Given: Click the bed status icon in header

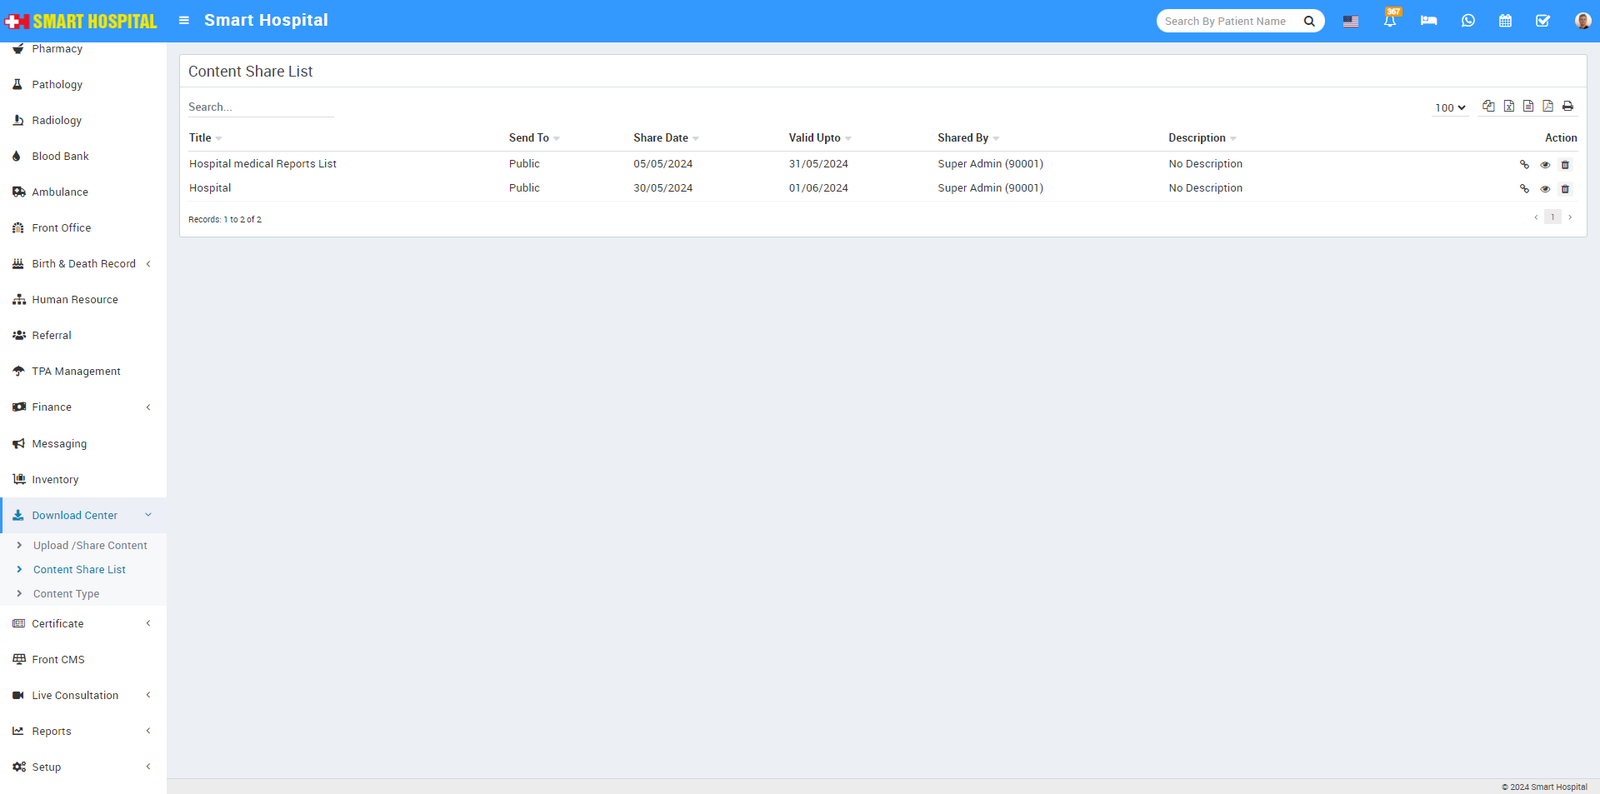Looking at the screenshot, I should (x=1428, y=21).
